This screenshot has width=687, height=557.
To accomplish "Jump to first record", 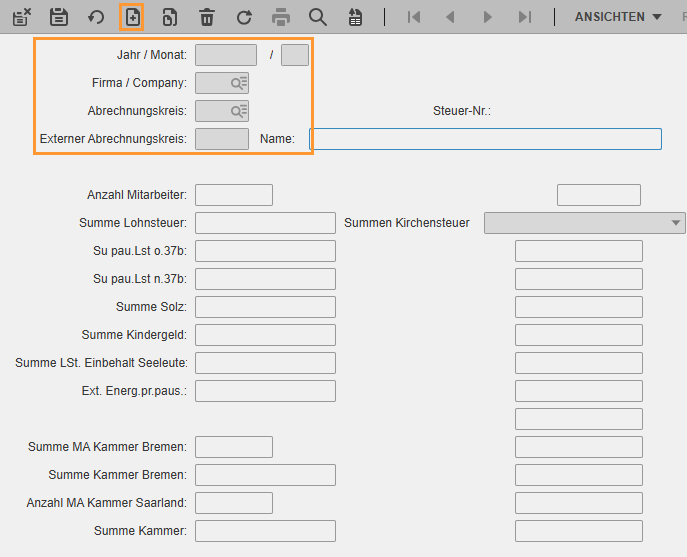I will (x=414, y=17).
